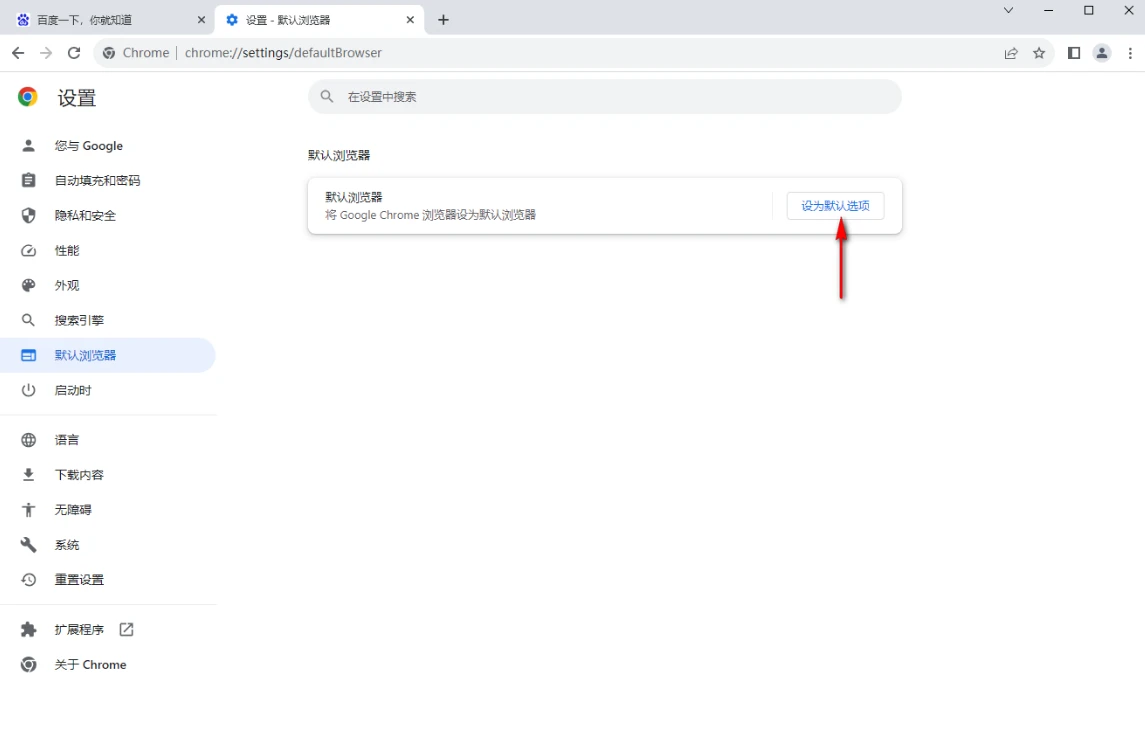The image size is (1145, 756).
Task: Click the share page icon in address bar
Action: click(1011, 53)
